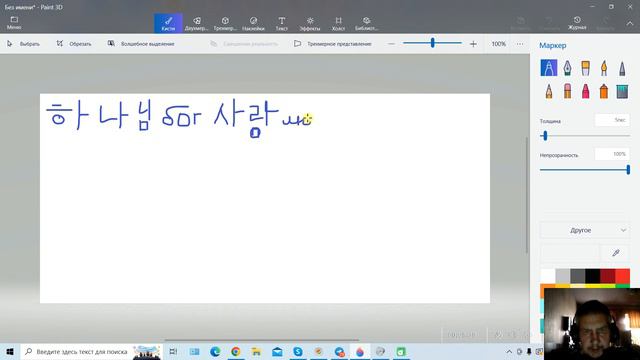Show hidden system tray icons

click(x=509, y=351)
